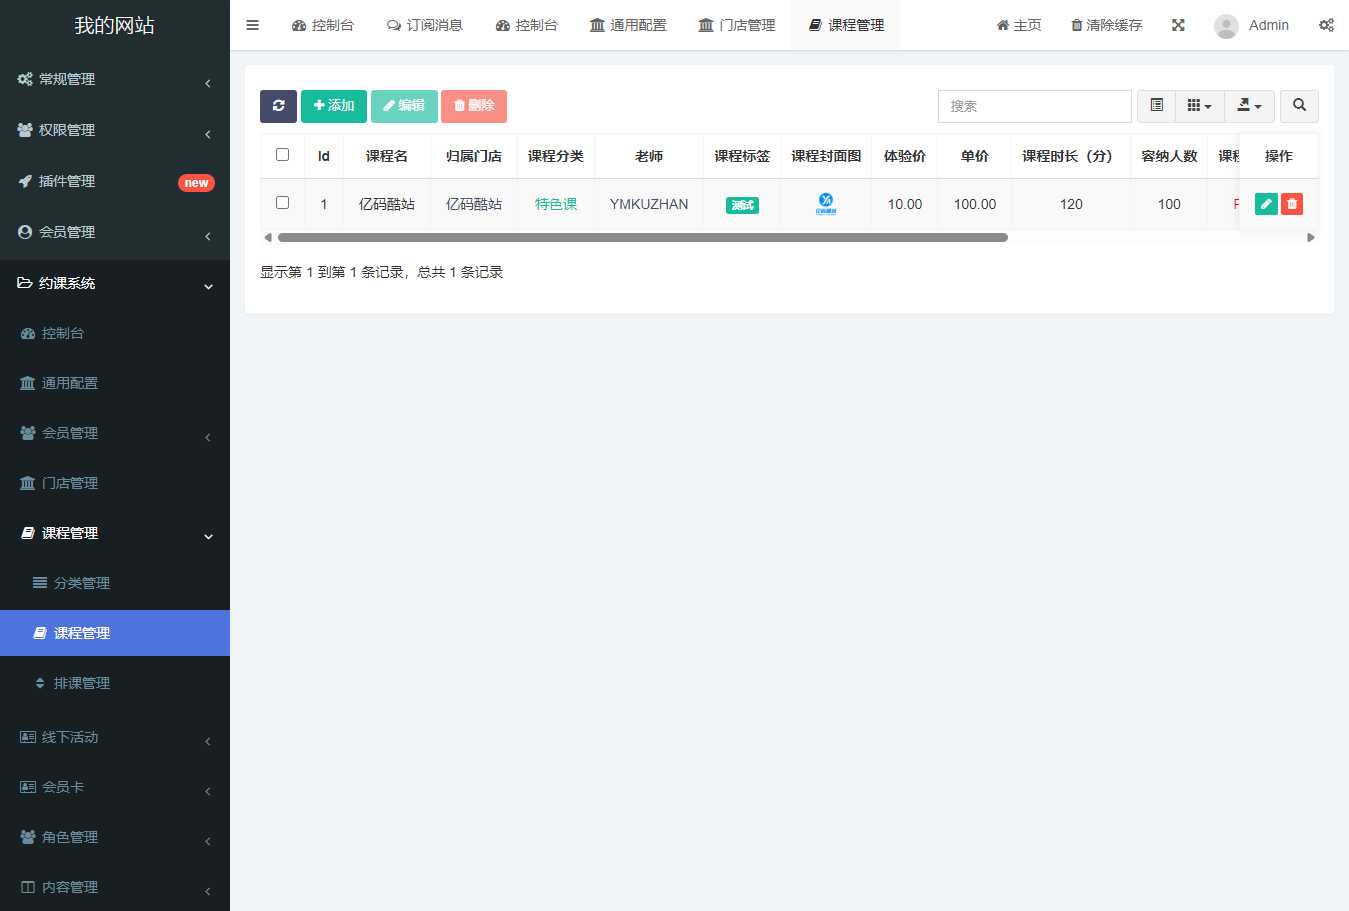Expand 角色管理 sidebar menu

pos(115,837)
